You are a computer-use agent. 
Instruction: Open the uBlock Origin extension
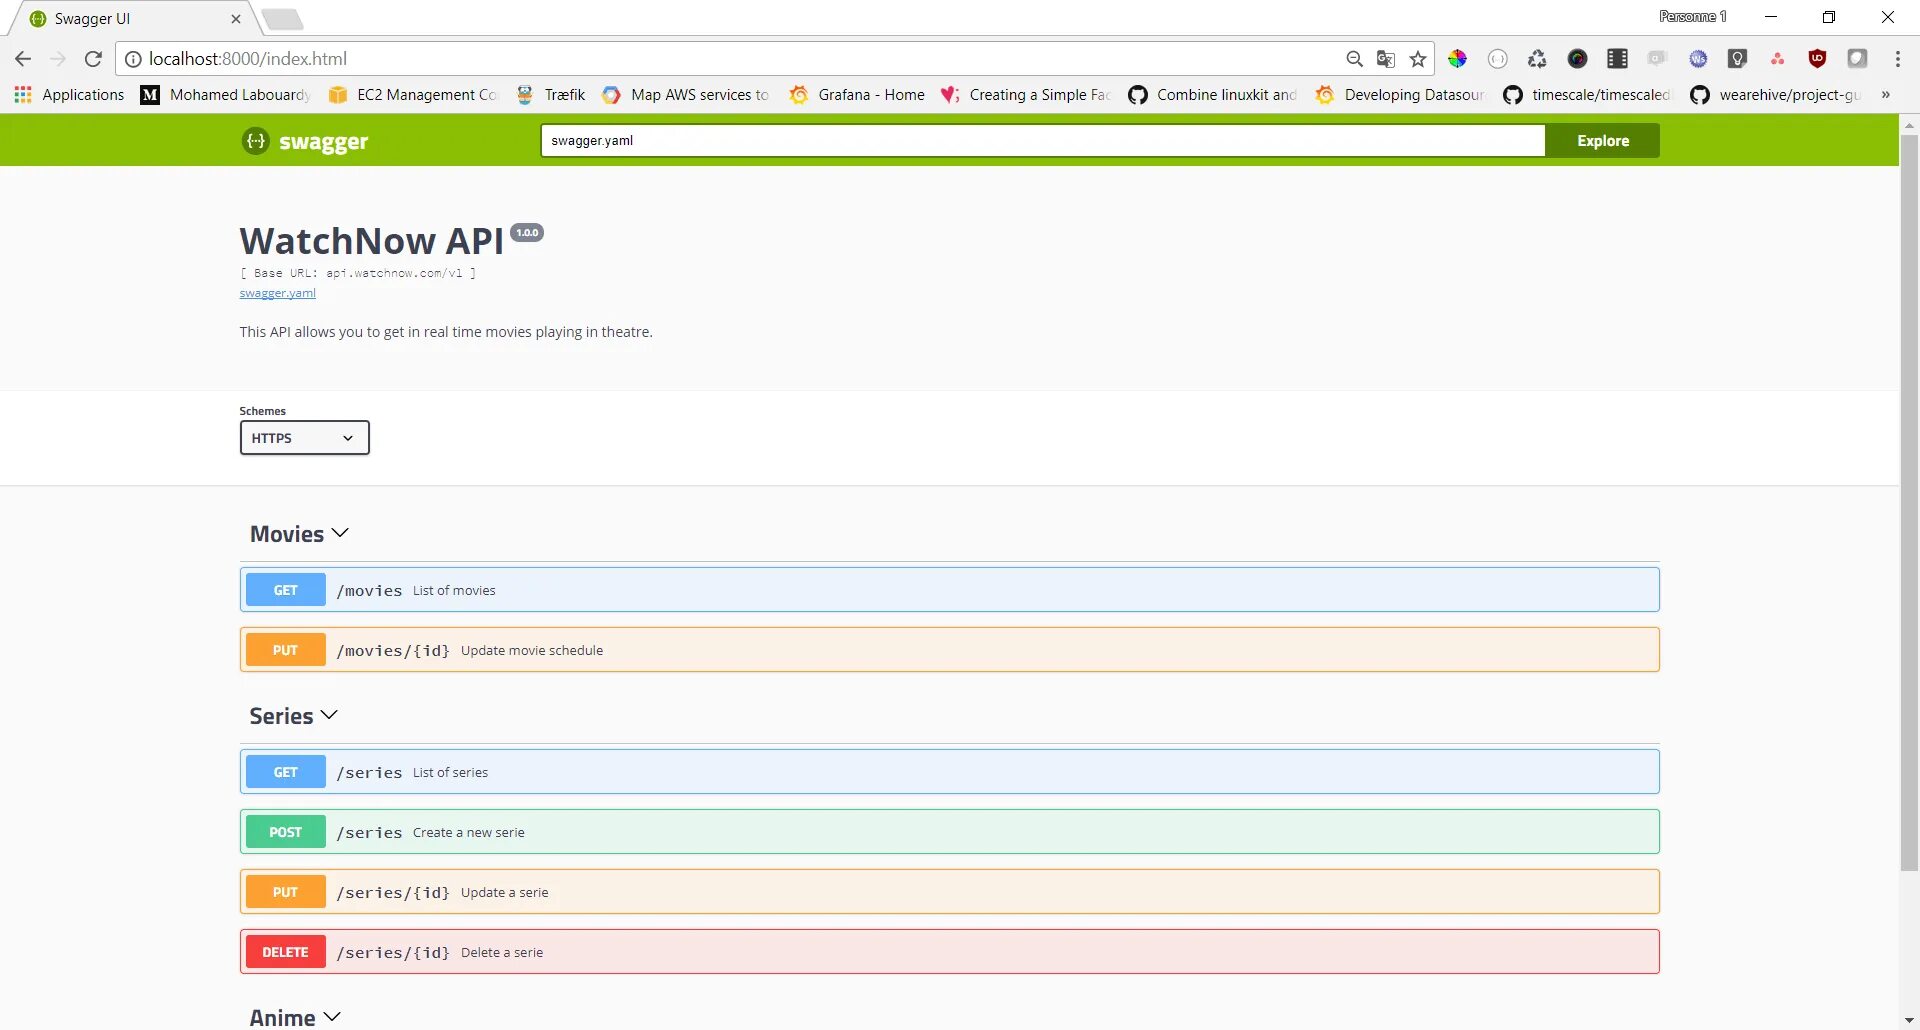tap(1817, 58)
